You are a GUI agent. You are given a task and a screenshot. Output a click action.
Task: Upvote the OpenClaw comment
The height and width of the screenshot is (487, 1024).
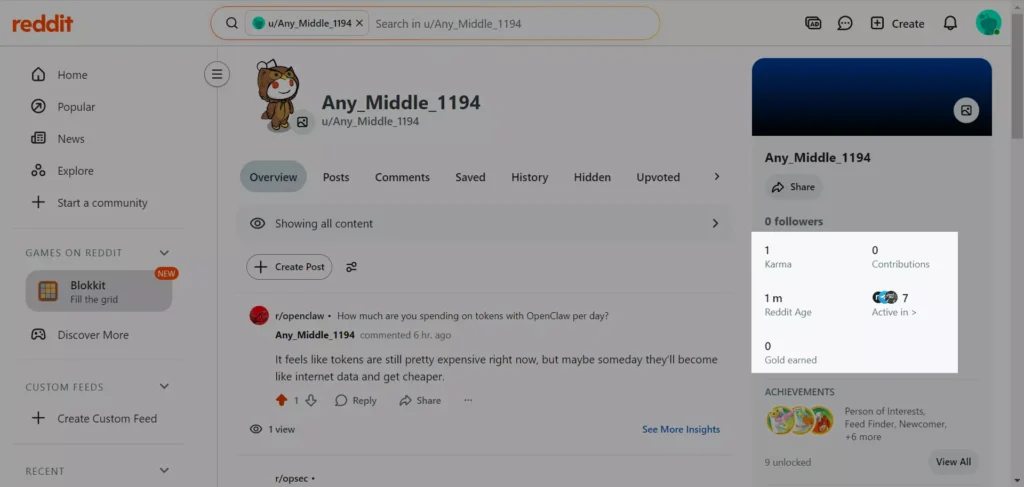(x=281, y=400)
